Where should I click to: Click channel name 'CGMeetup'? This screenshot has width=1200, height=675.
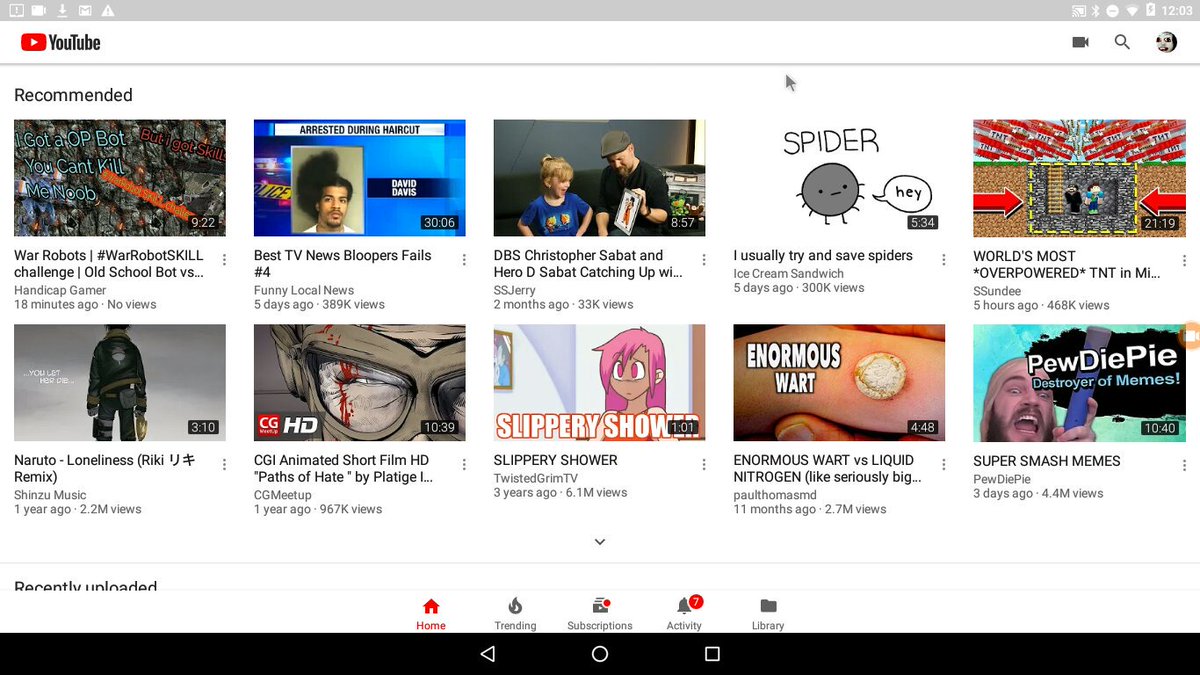pyautogui.click(x=285, y=495)
